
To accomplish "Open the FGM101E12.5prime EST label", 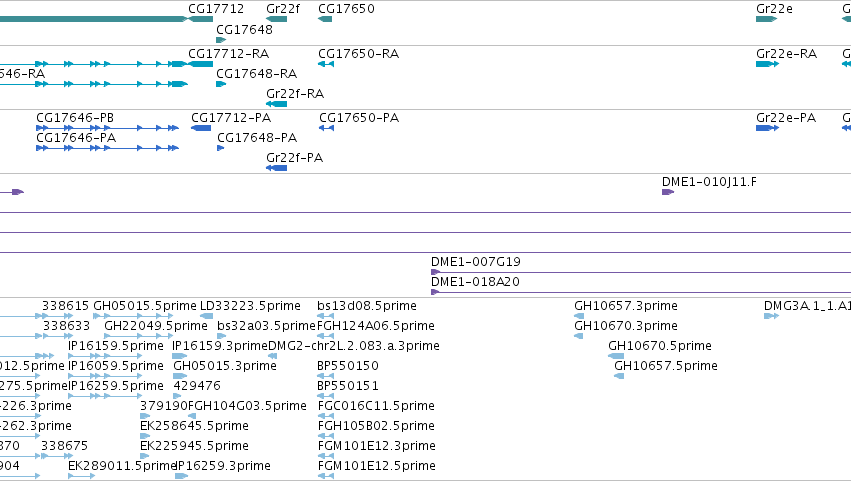I will point(377,466).
